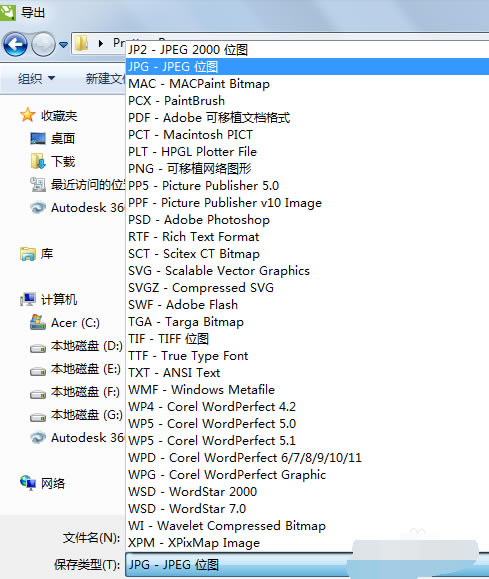The height and width of the screenshot is (579, 489).
Task: Choose WP5 - Corel WordPerfect 5.0
Action: pos(307,423)
